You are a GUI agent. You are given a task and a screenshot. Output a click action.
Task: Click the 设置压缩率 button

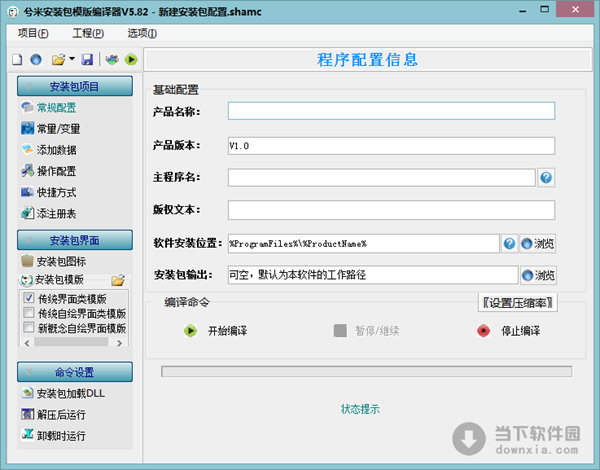pos(517,303)
